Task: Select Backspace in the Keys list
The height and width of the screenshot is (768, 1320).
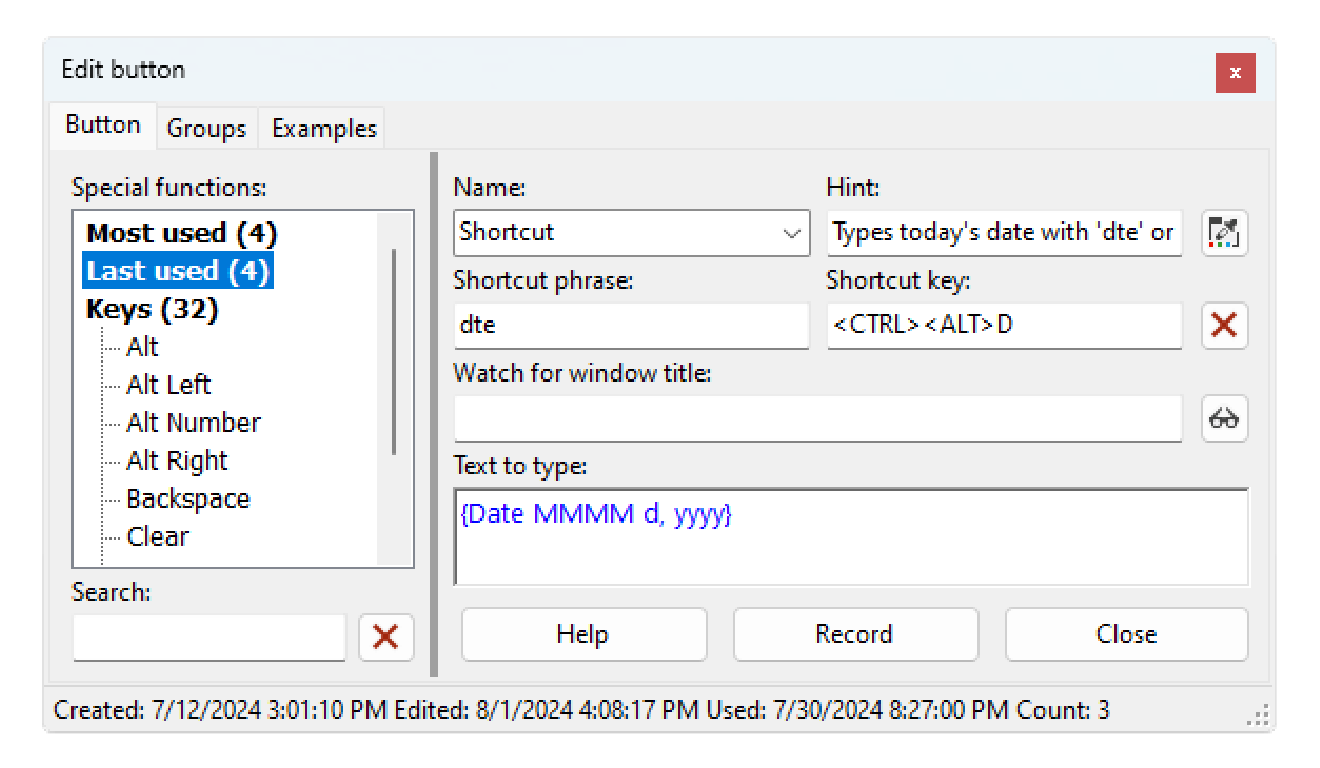Action: pyautogui.click(x=188, y=499)
